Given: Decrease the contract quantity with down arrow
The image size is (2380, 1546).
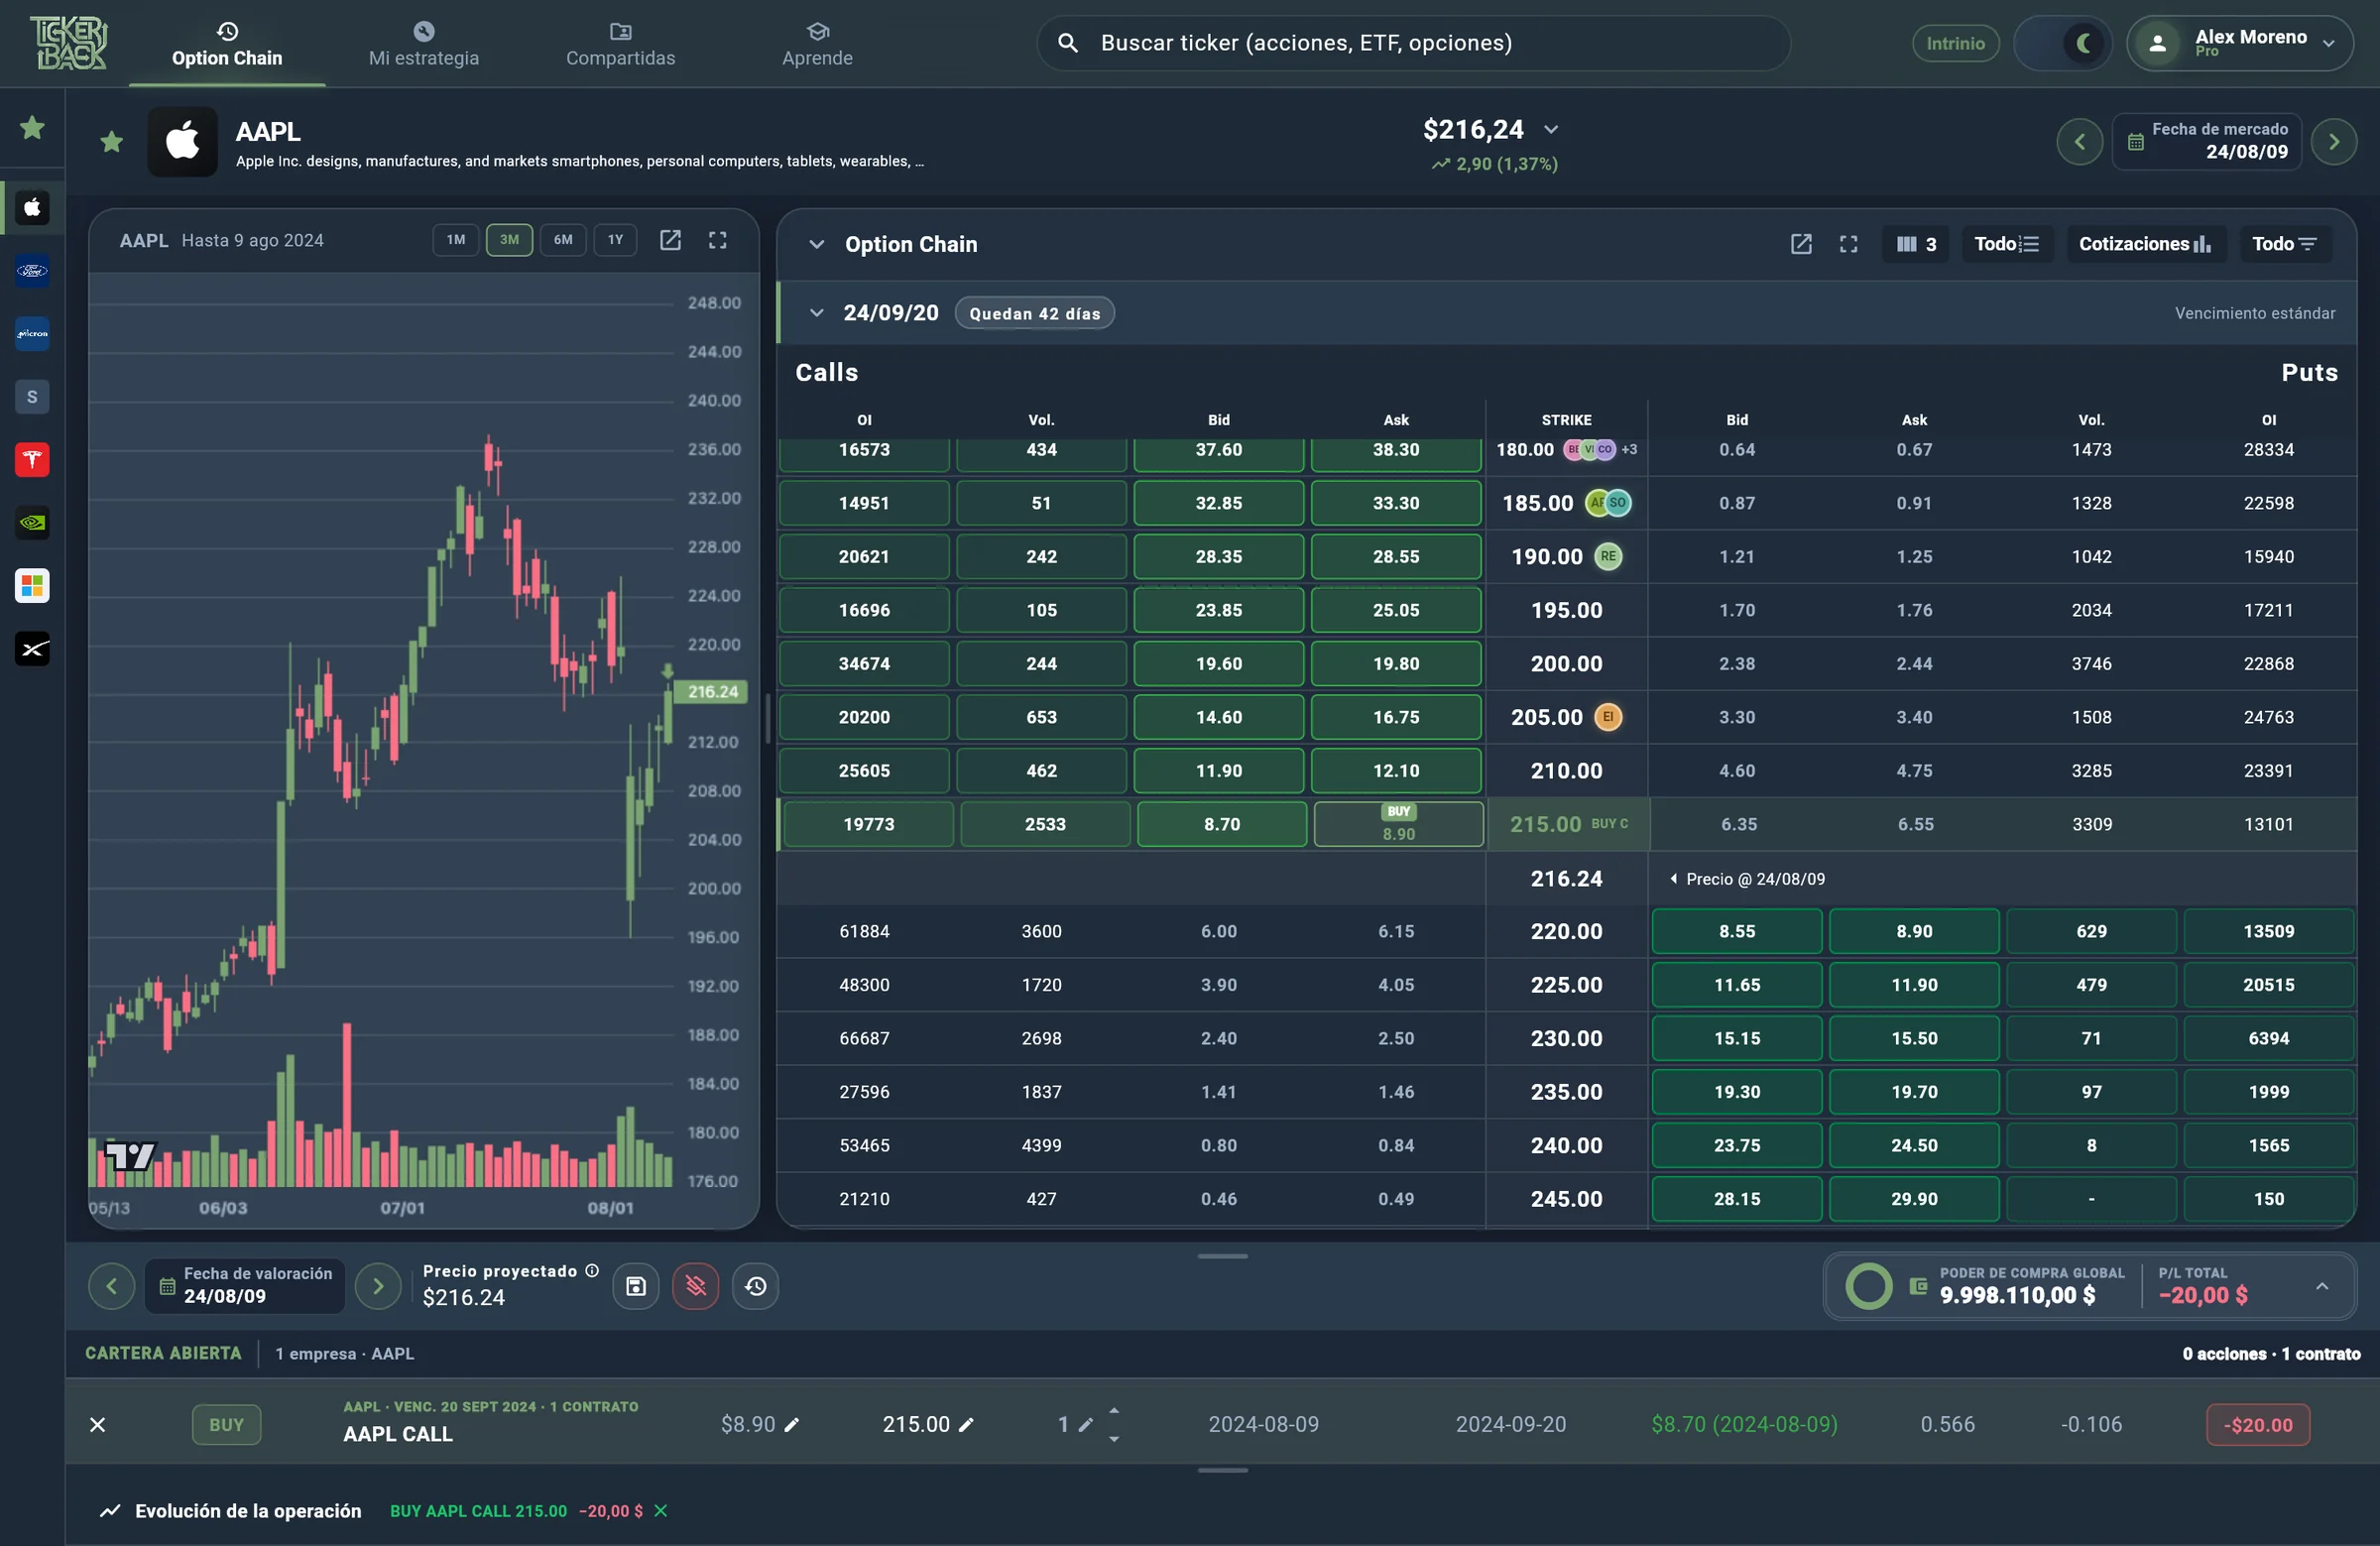Looking at the screenshot, I should click(1114, 1439).
